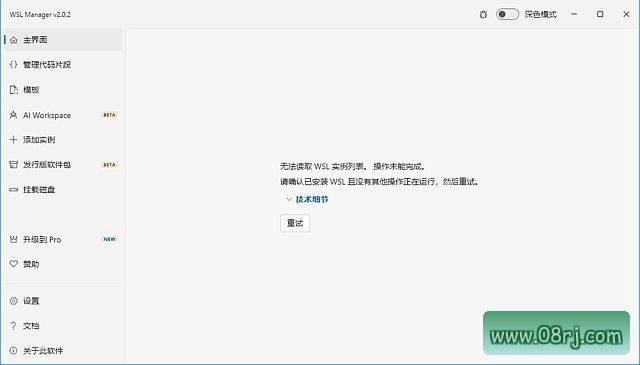Click the WSL Manager v2.0.2 title
The height and width of the screenshot is (365, 640).
[x=40, y=15]
